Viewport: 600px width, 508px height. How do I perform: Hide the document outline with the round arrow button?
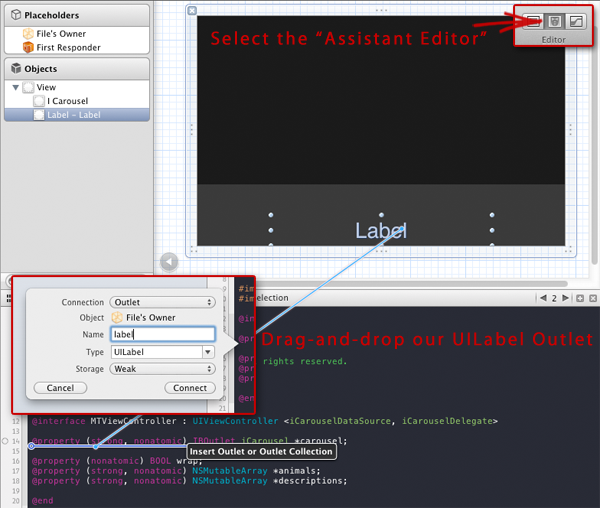(169, 262)
